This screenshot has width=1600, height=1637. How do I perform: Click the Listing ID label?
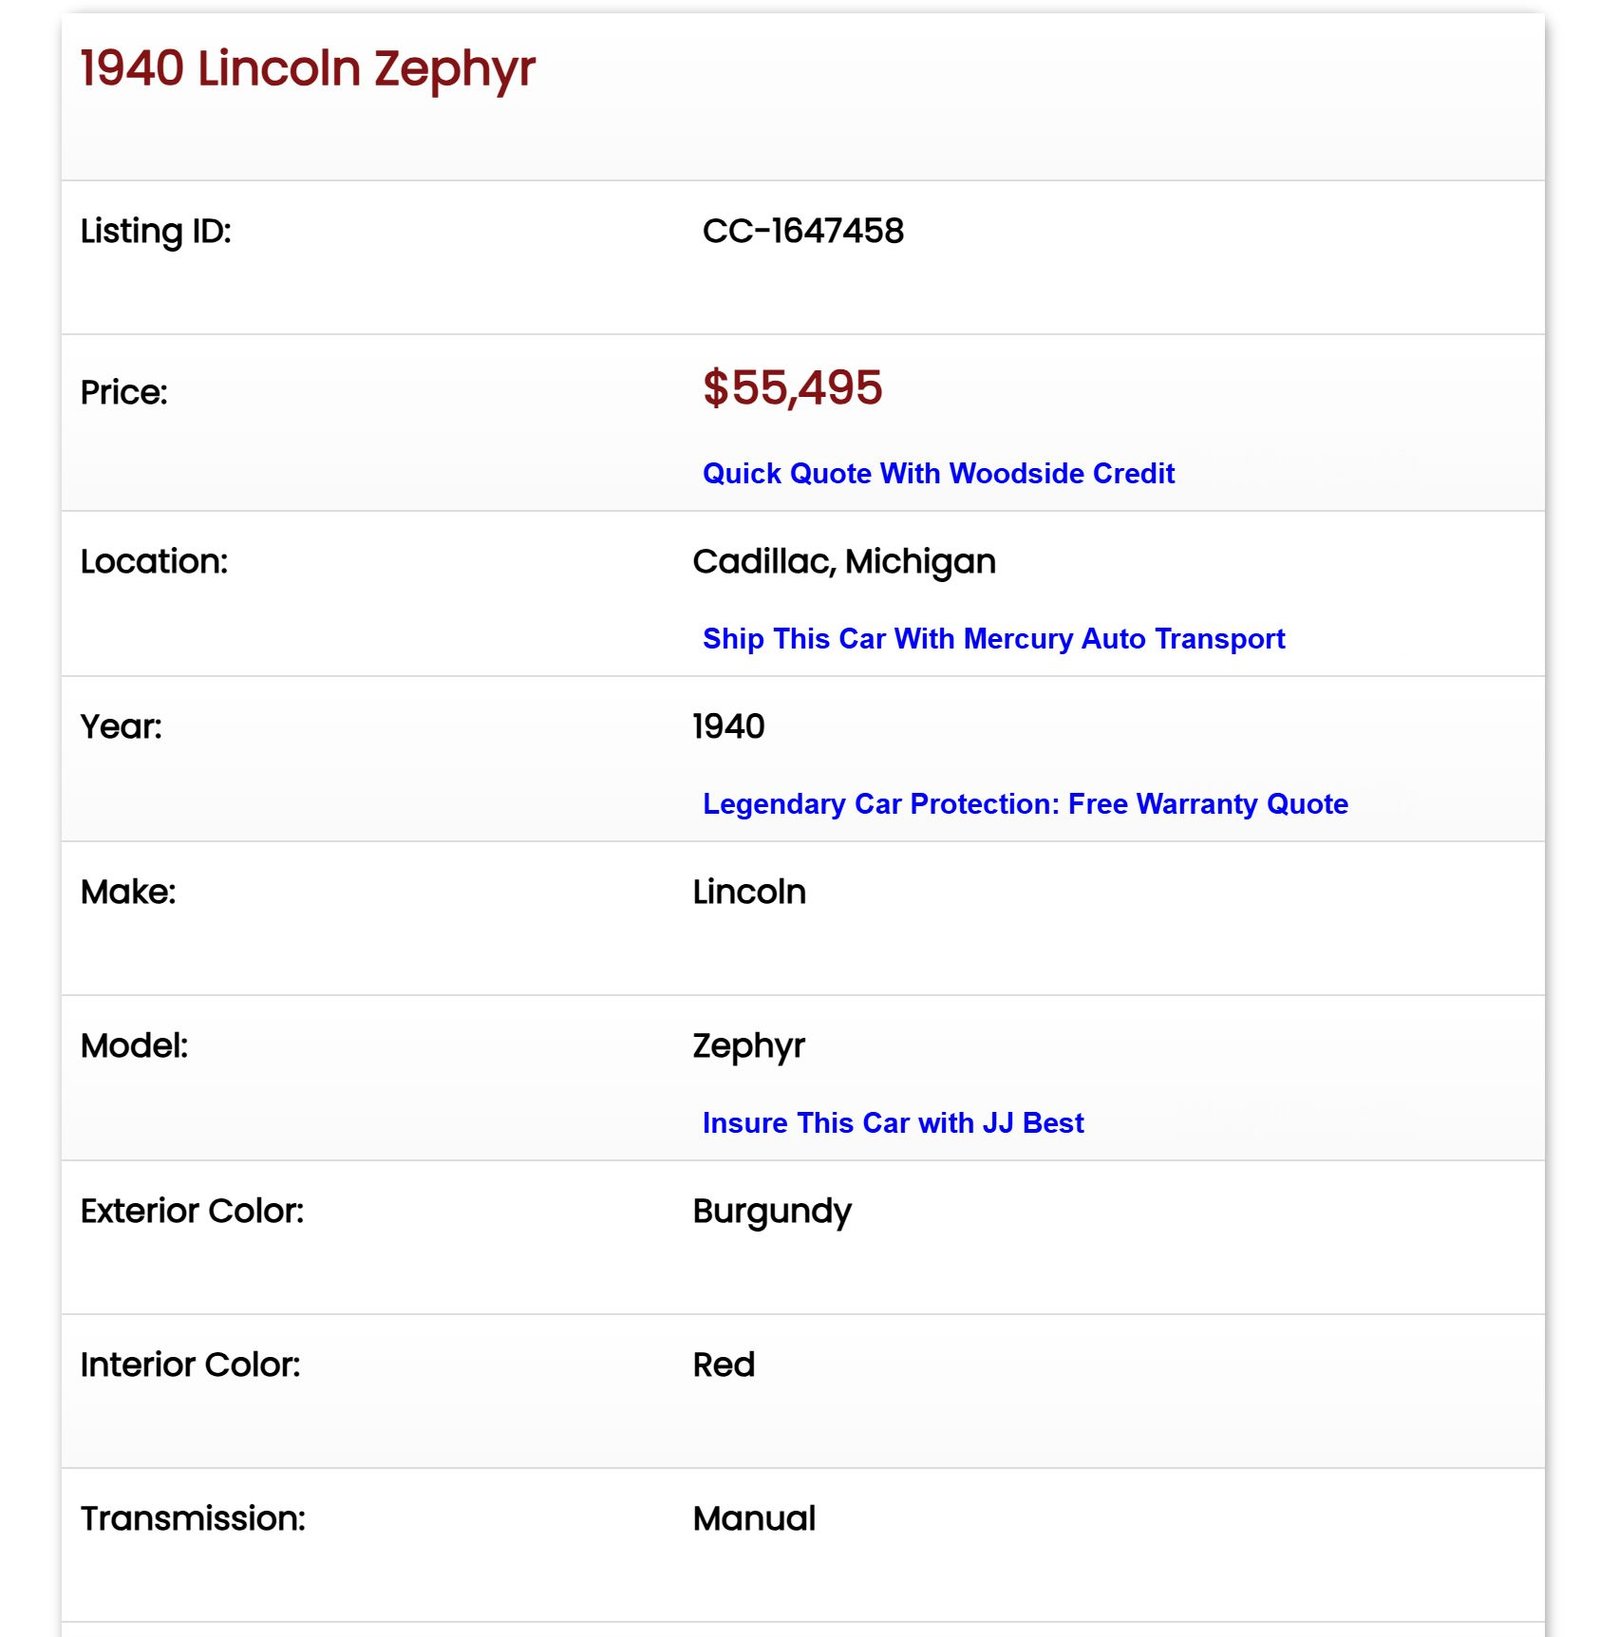tap(155, 231)
